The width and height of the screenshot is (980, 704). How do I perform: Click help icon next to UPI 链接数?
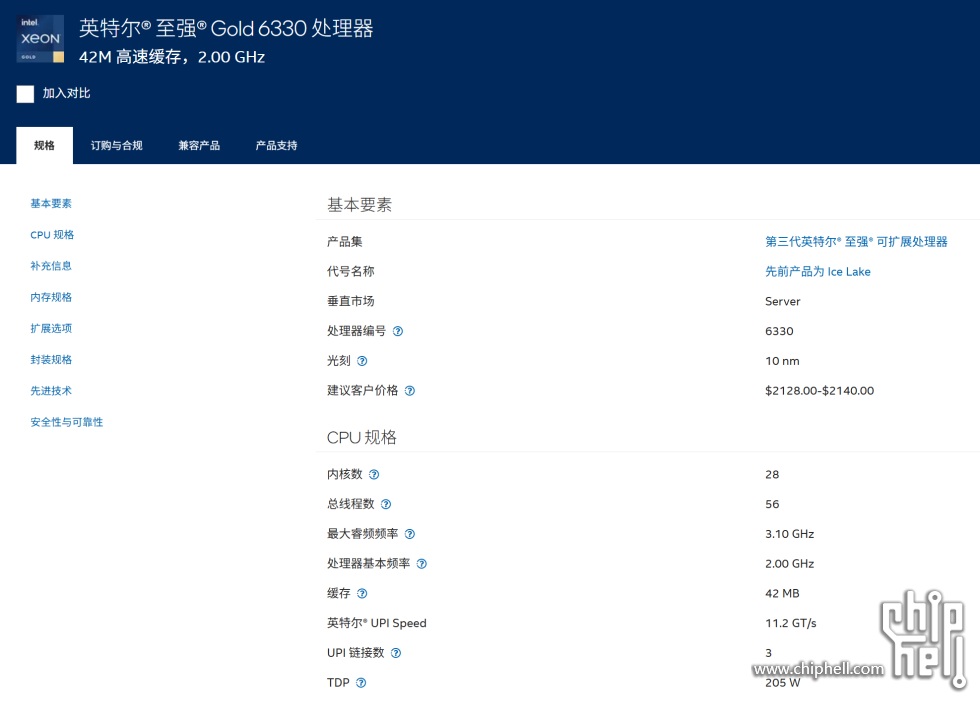coord(396,653)
